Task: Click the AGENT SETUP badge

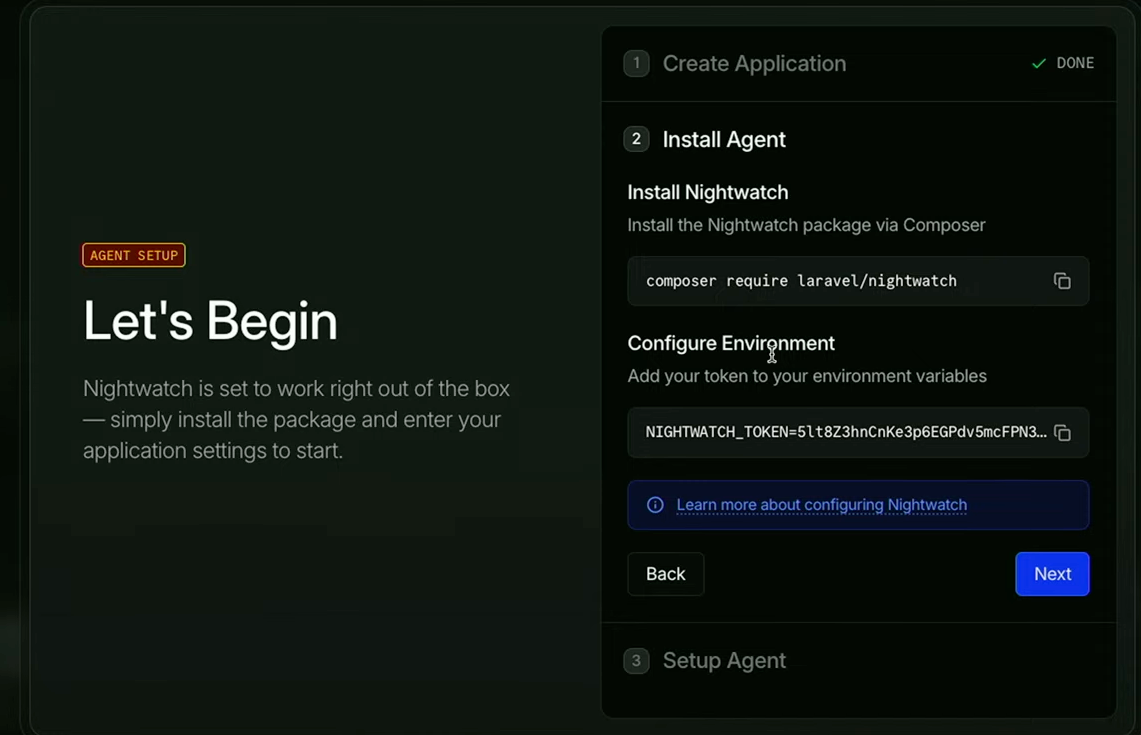Action: (x=134, y=255)
